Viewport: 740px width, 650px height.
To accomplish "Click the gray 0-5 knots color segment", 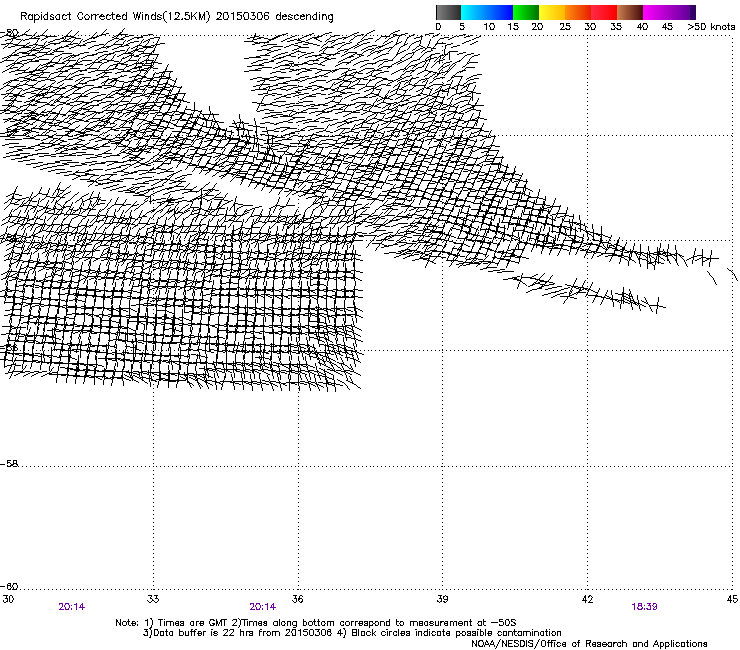I will 448,12.
